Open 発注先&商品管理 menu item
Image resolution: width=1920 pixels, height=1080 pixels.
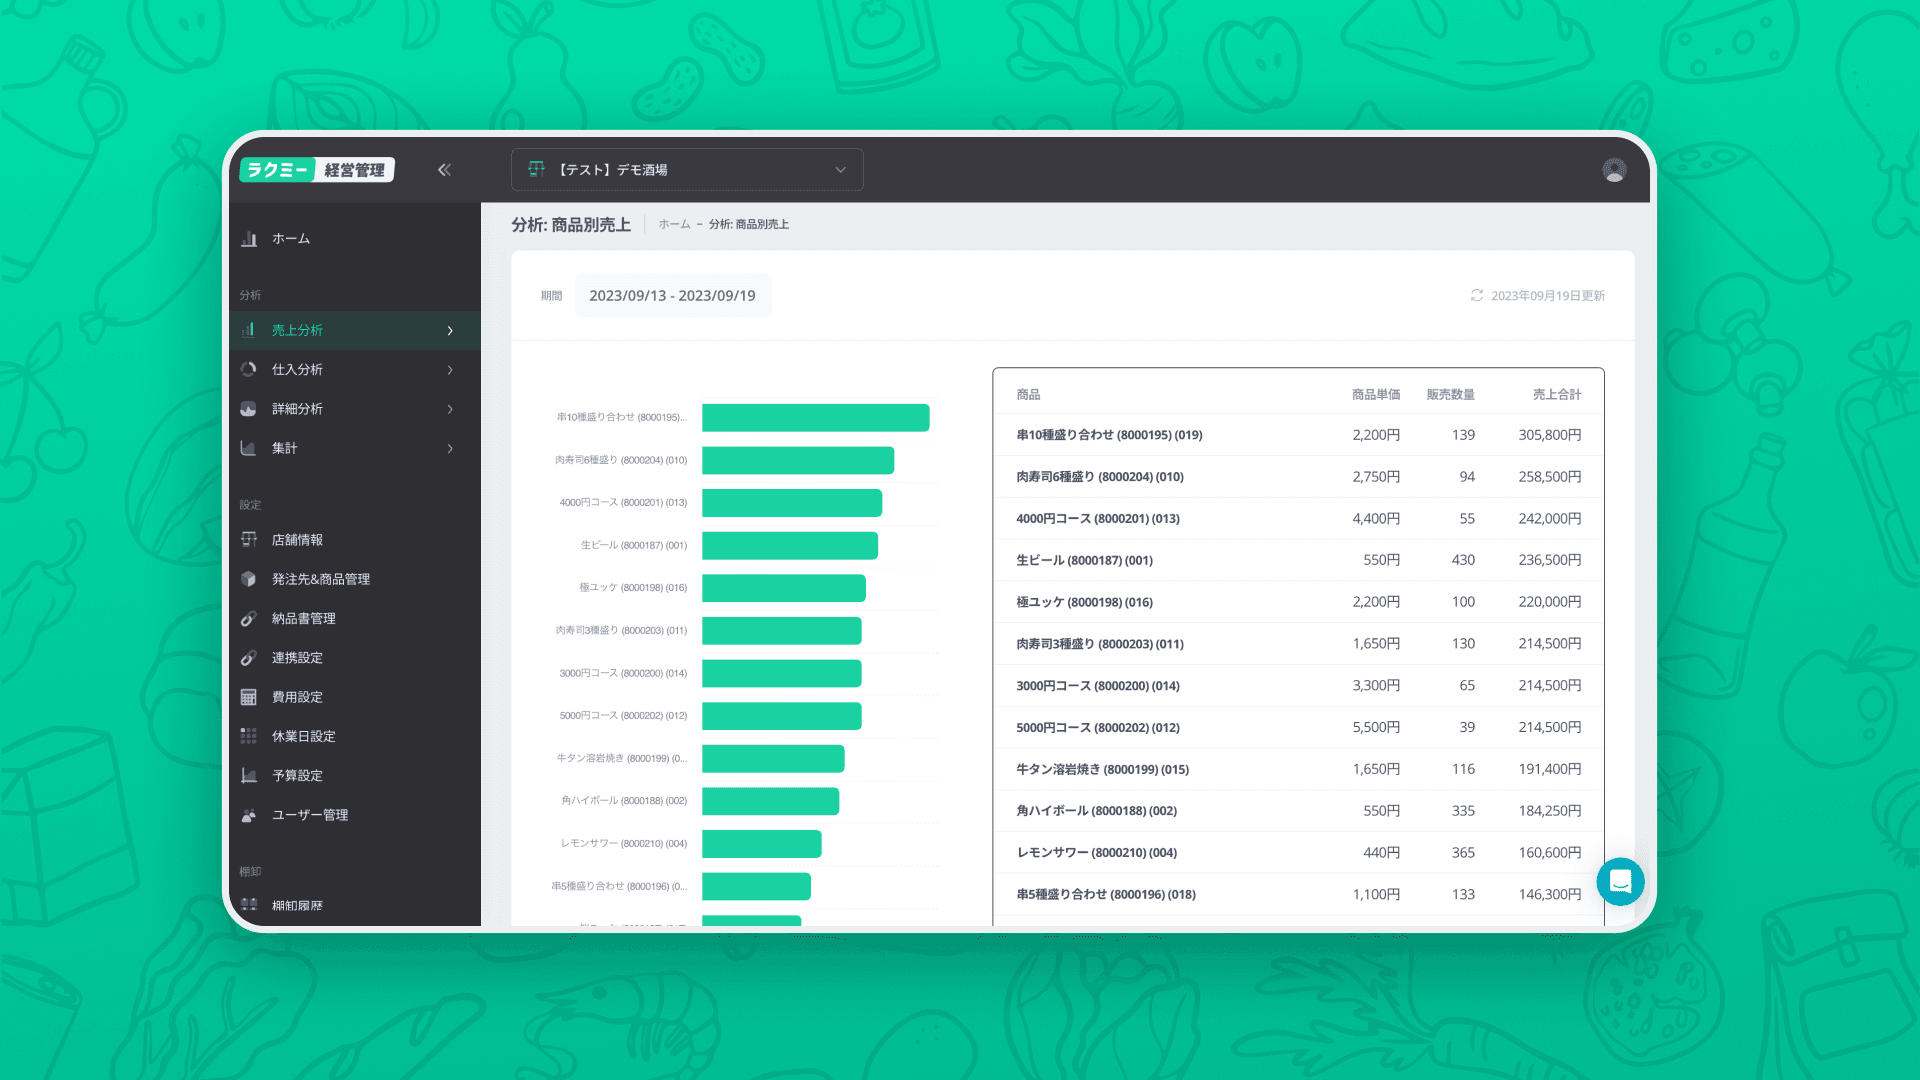point(320,579)
